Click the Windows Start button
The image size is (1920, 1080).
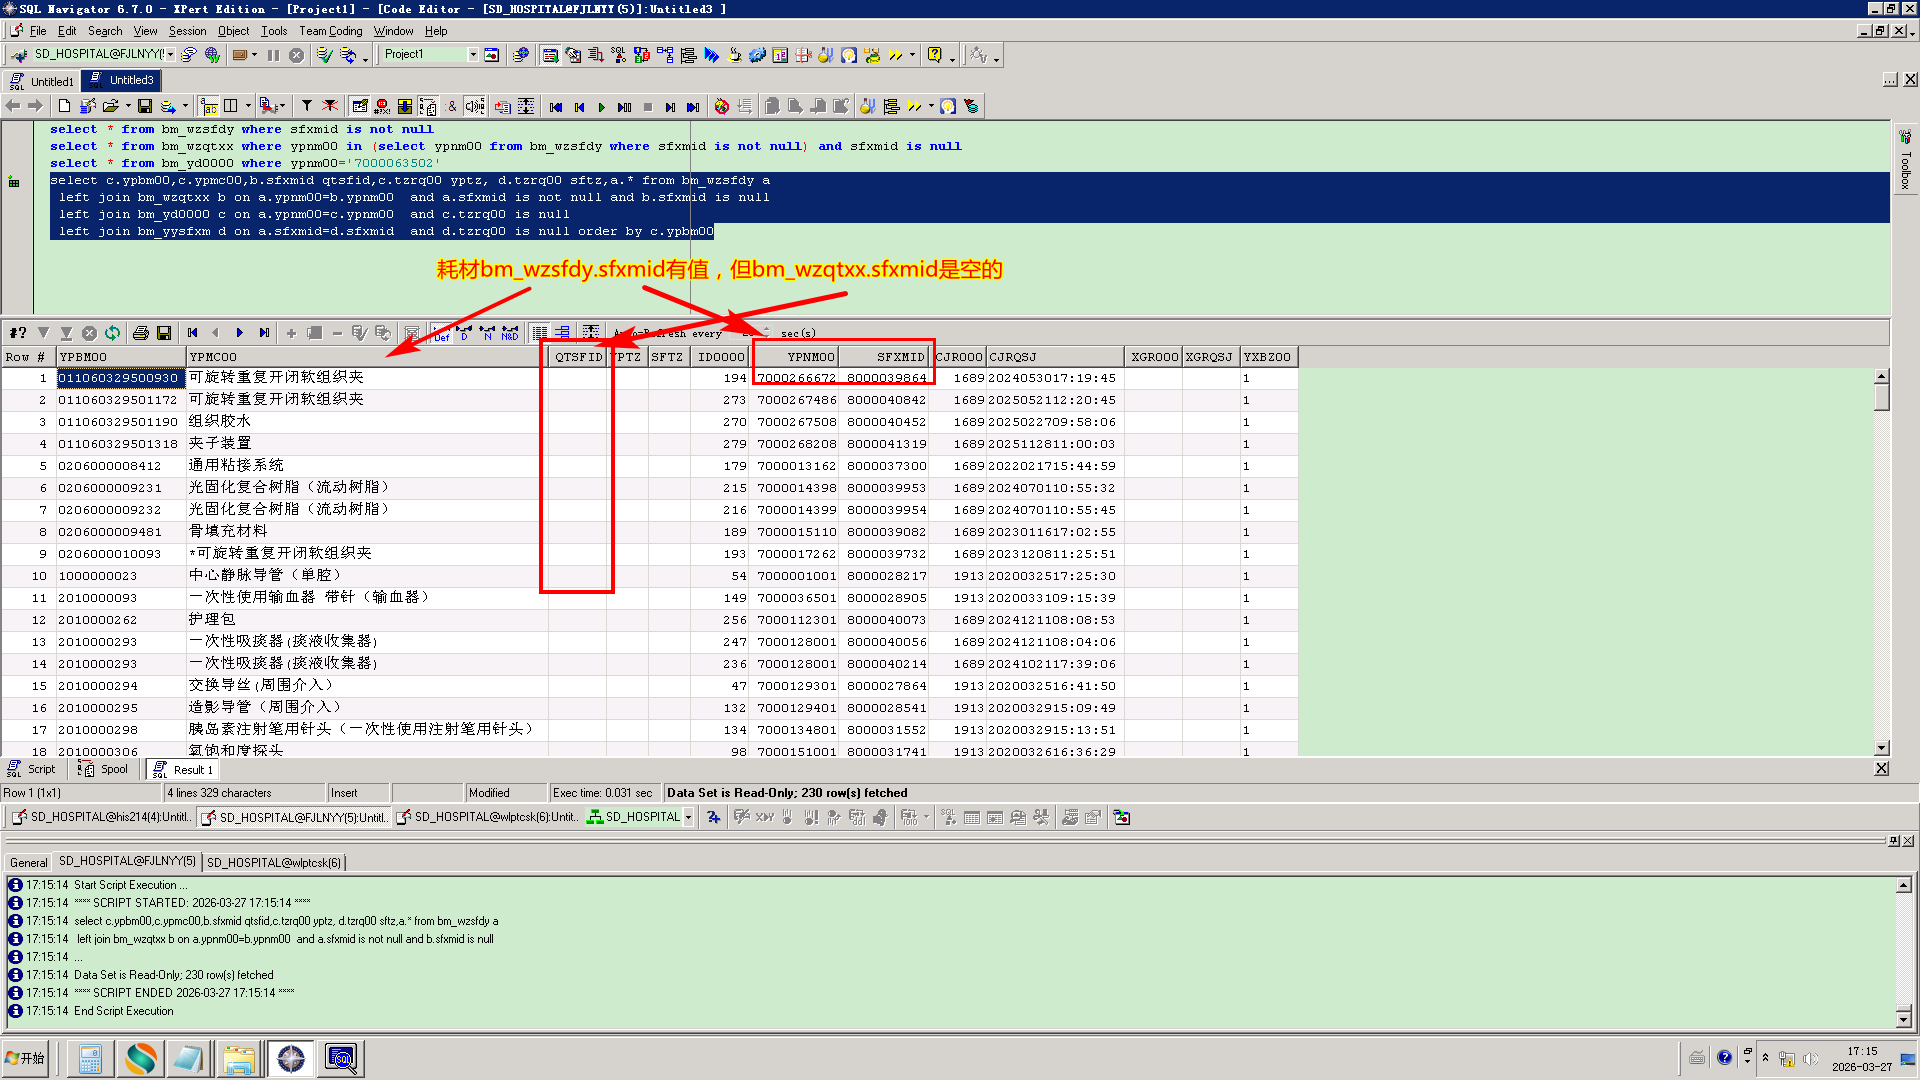(x=26, y=1058)
